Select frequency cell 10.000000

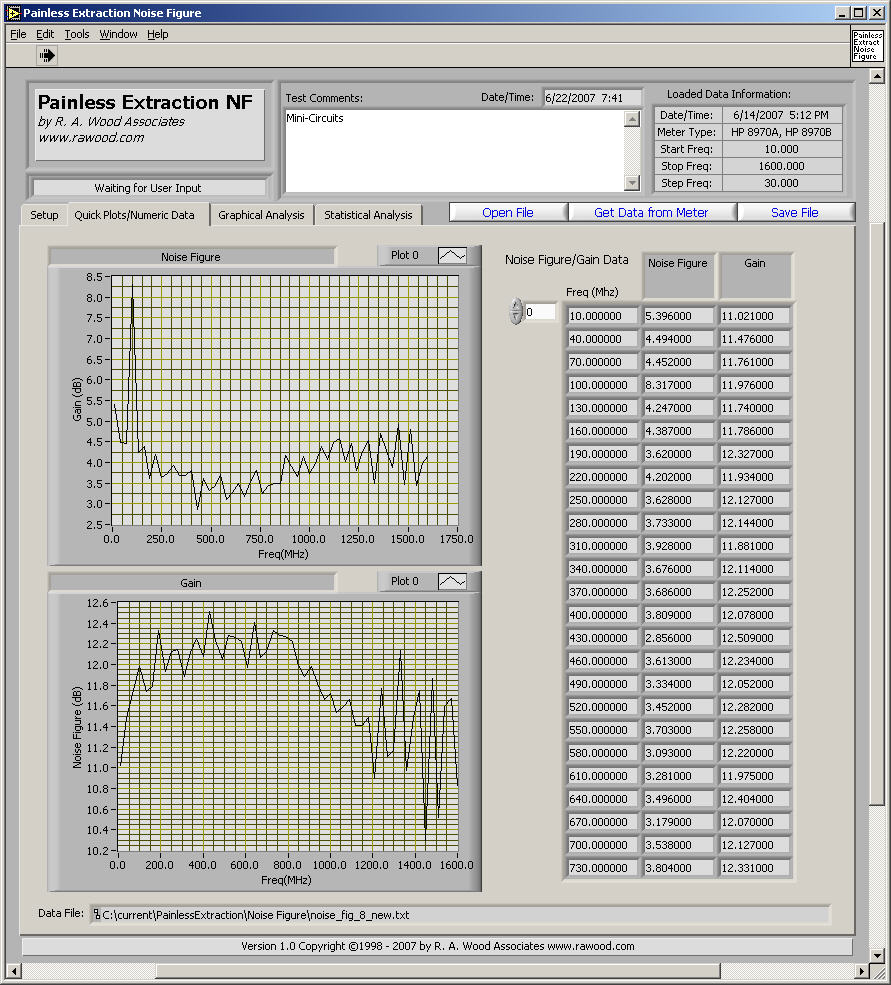pyautogui.click(x=602, y=316)
